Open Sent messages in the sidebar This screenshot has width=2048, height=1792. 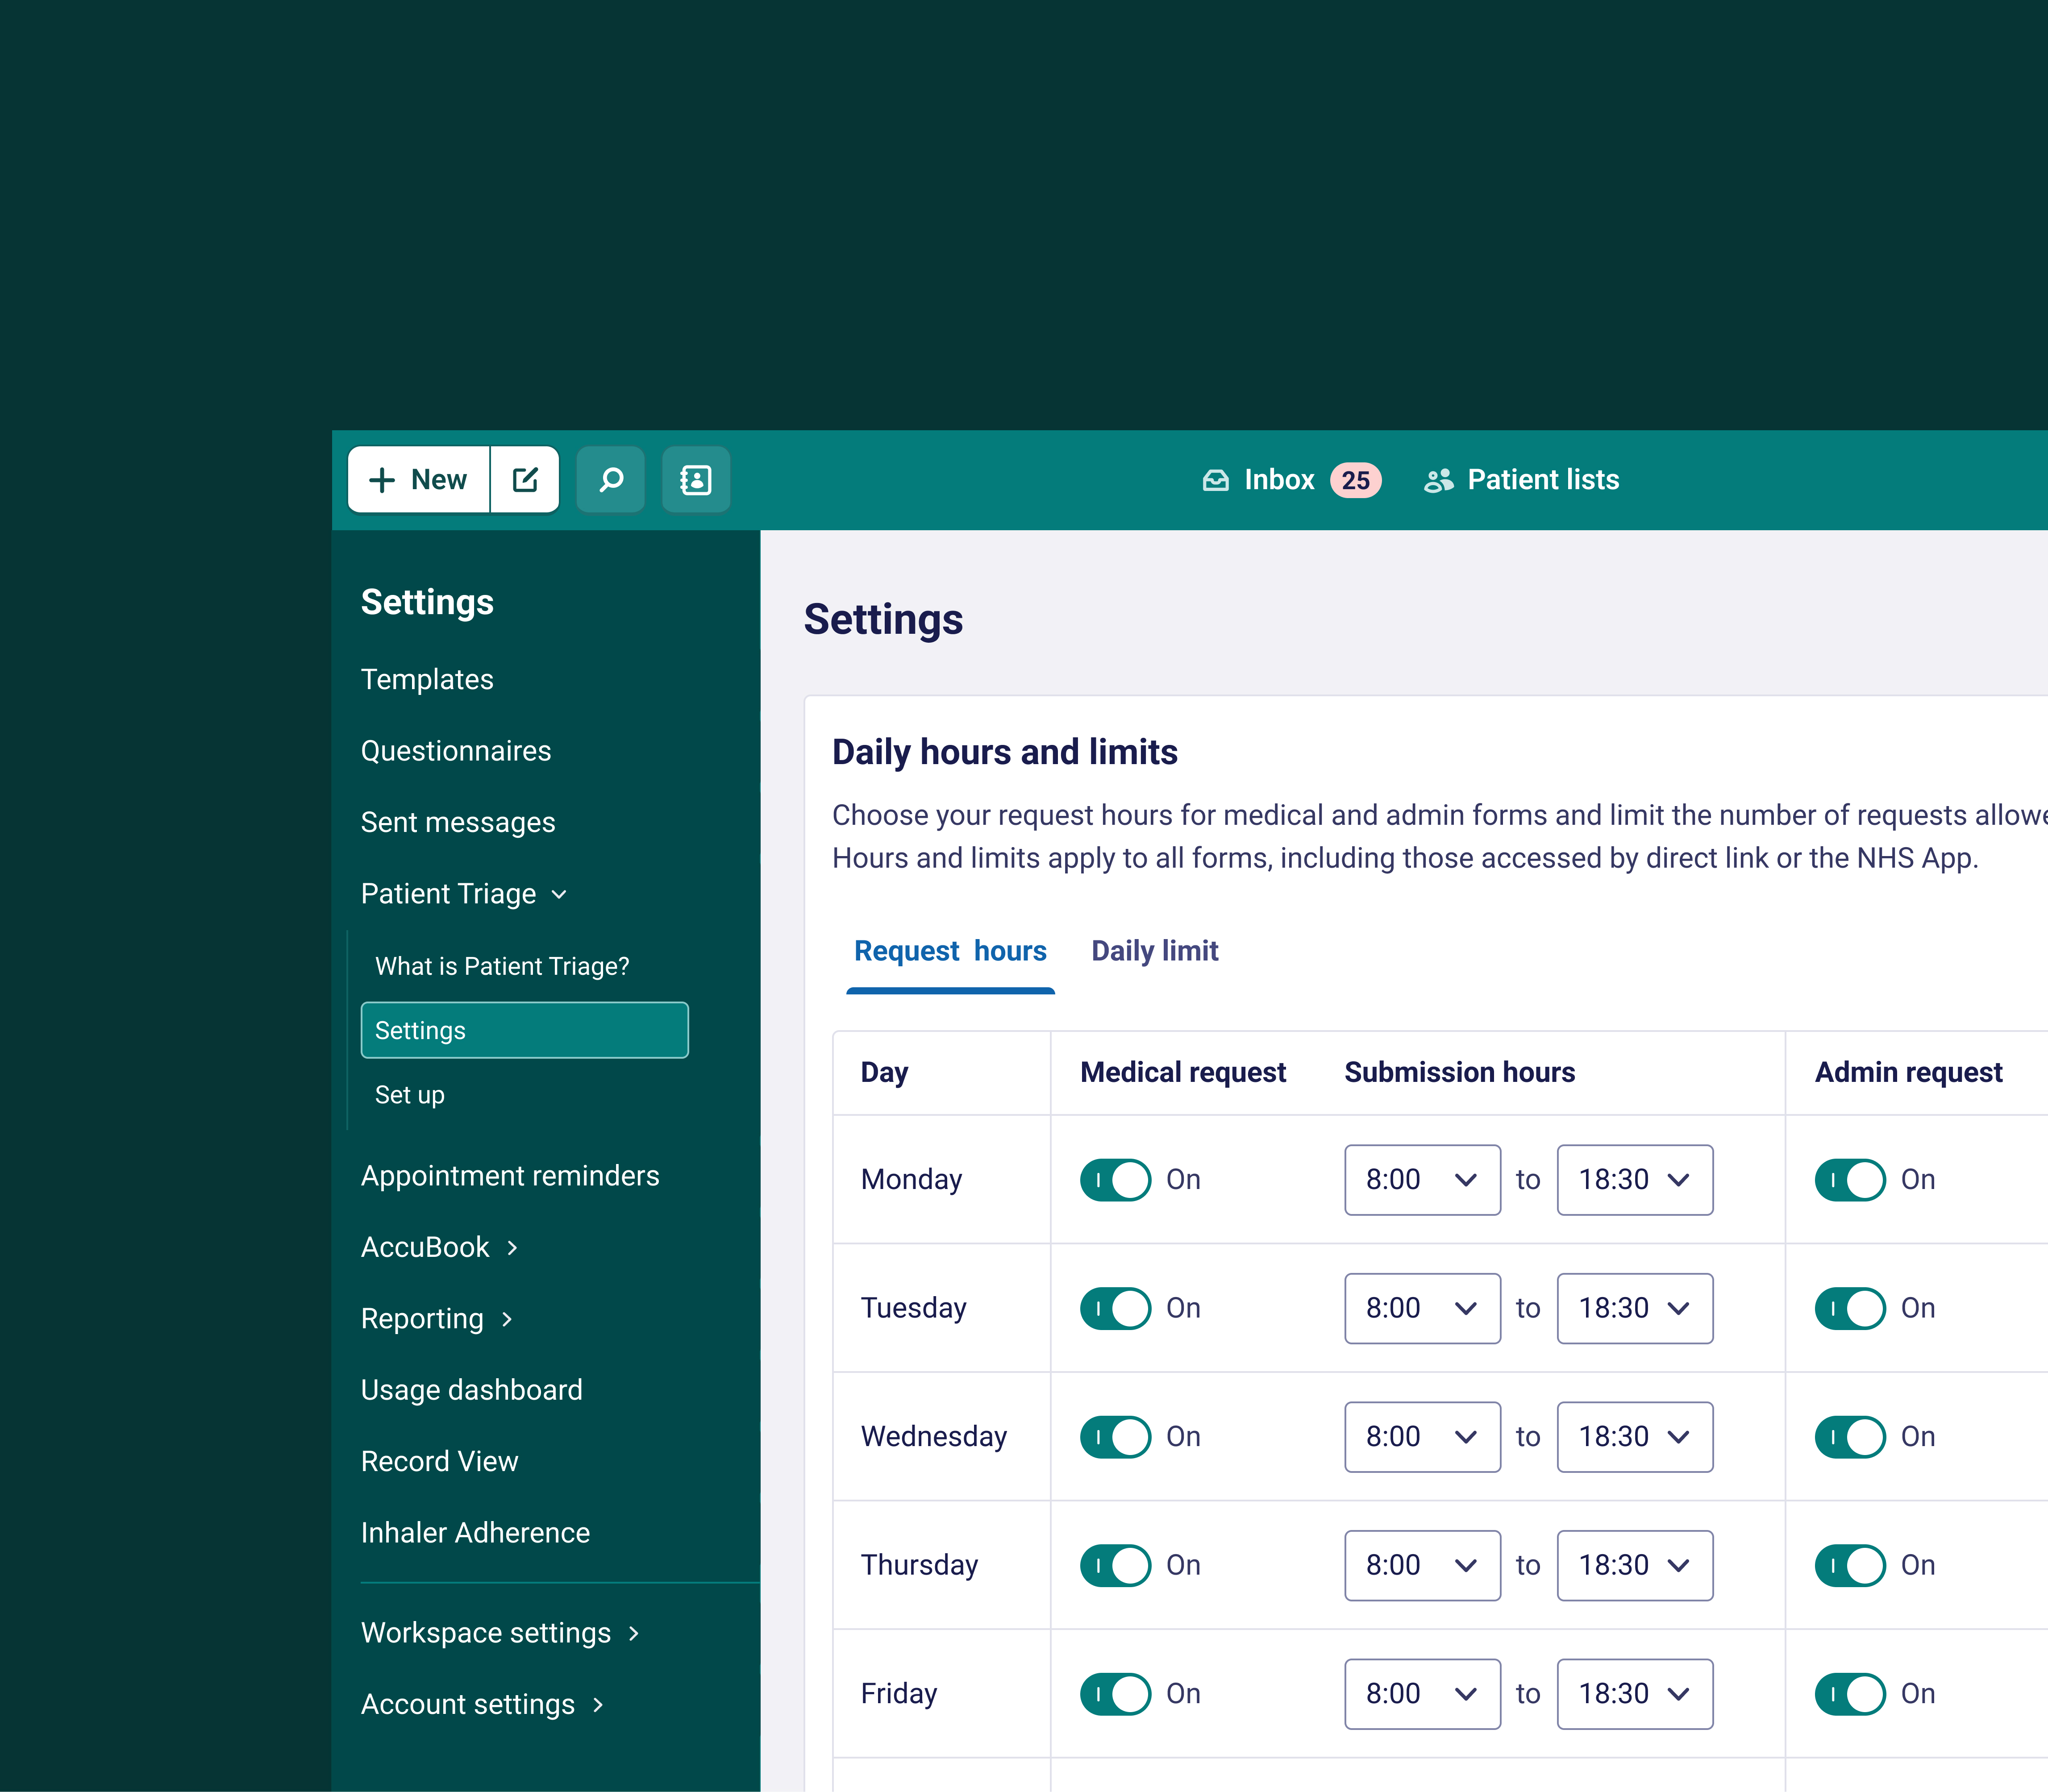[458, 823]
